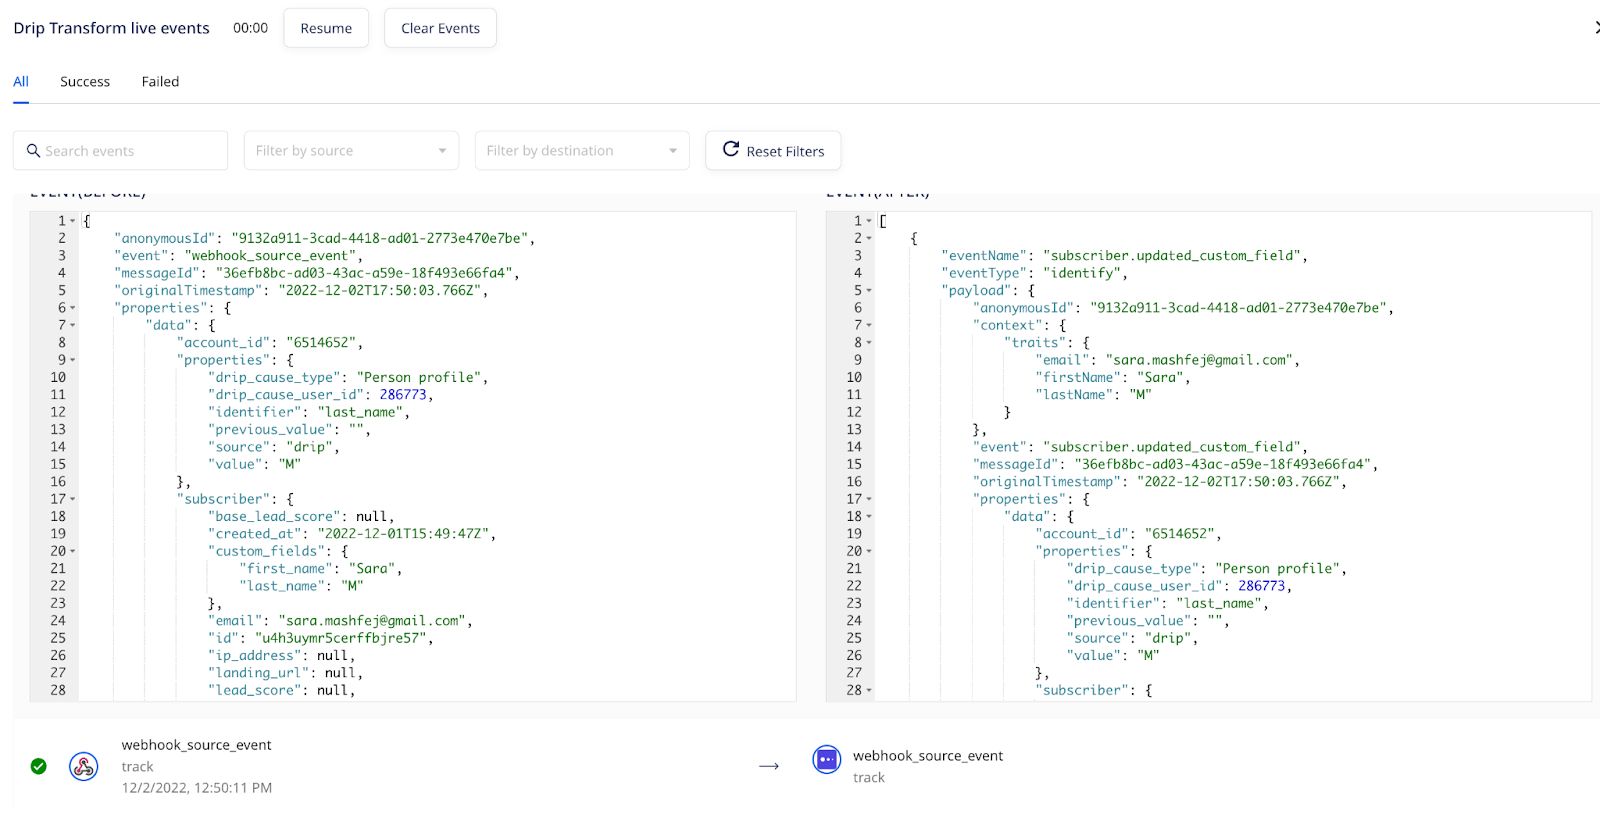Fold the "traits" object on line 8
This screenshot has height=821, width=1600.
tap(869, 343)
